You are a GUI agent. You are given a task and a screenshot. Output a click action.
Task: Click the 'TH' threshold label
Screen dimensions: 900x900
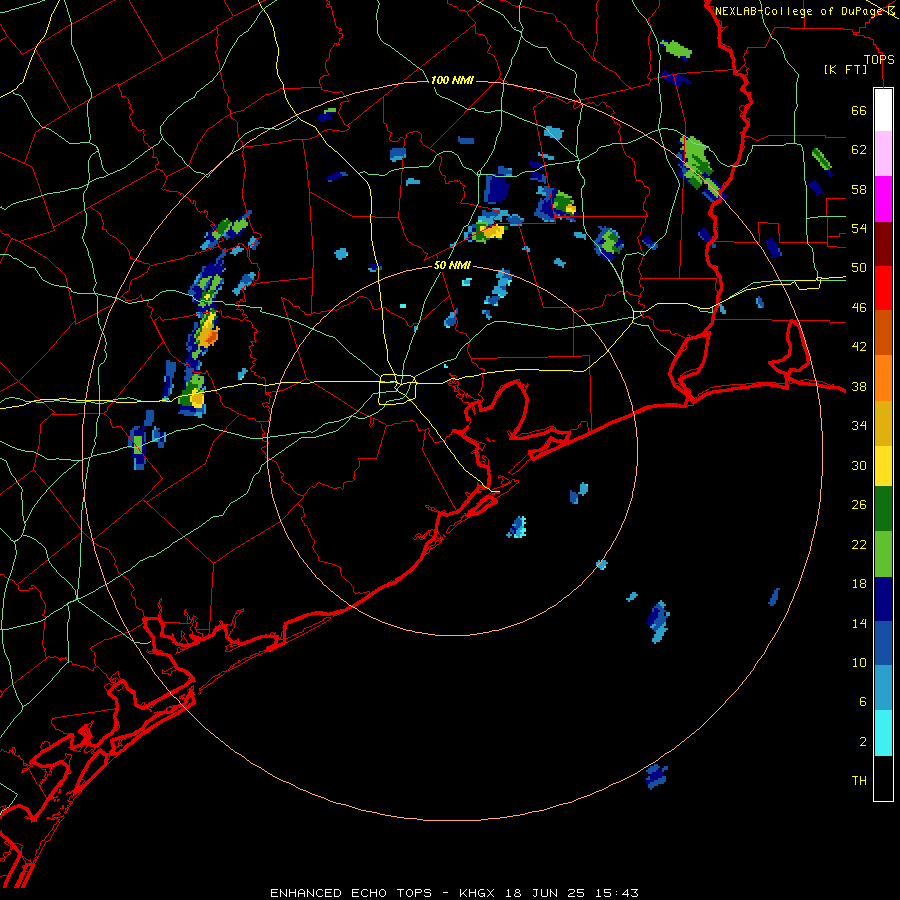(859, 781)
